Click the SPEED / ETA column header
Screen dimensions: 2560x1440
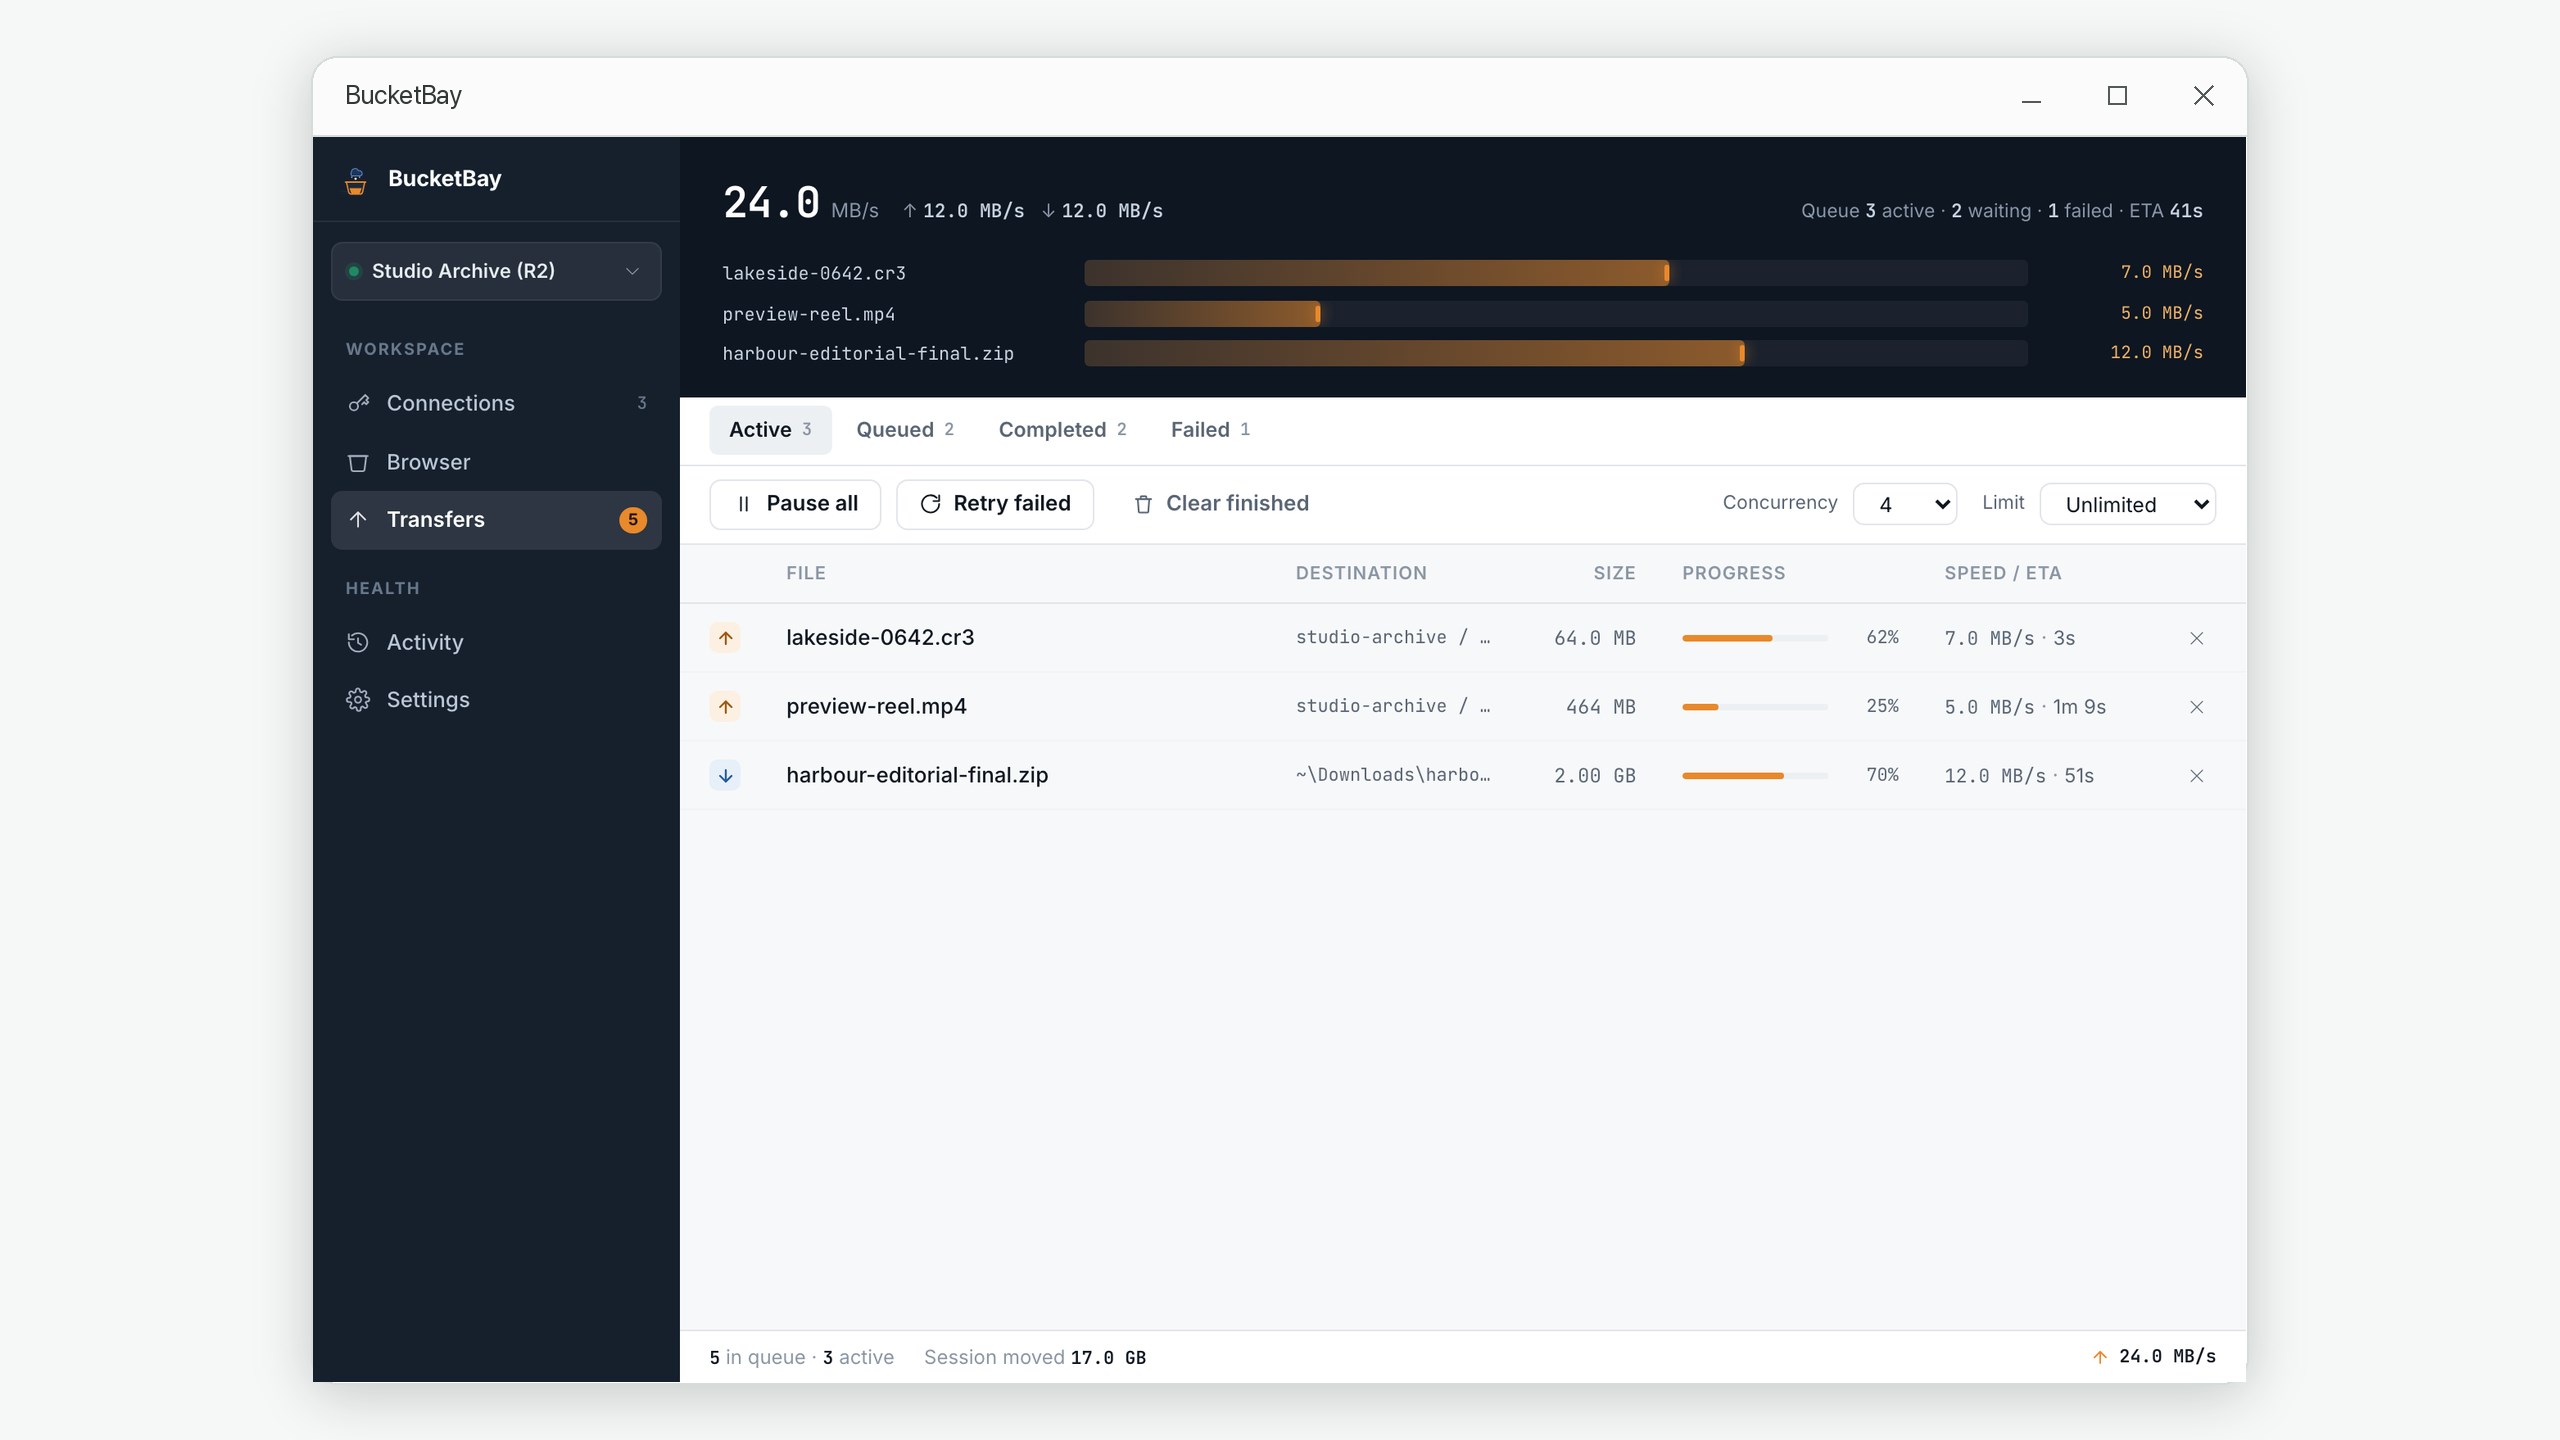(2002, 574)
